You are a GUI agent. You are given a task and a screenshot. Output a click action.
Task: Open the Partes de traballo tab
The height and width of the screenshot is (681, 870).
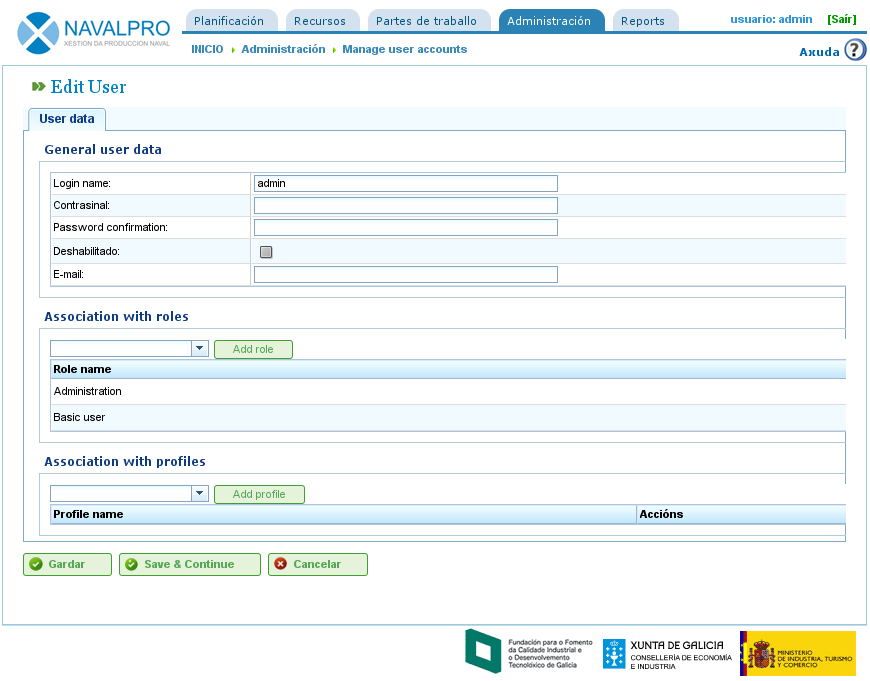426,21
